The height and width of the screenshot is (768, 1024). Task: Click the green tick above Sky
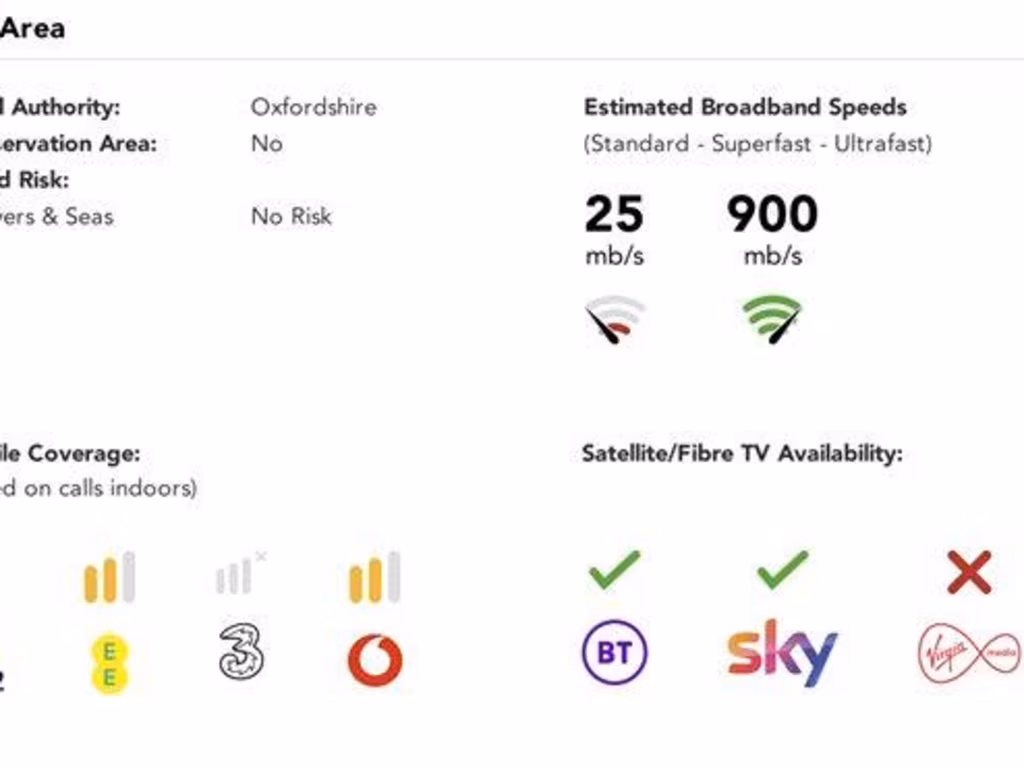(782, 570)
